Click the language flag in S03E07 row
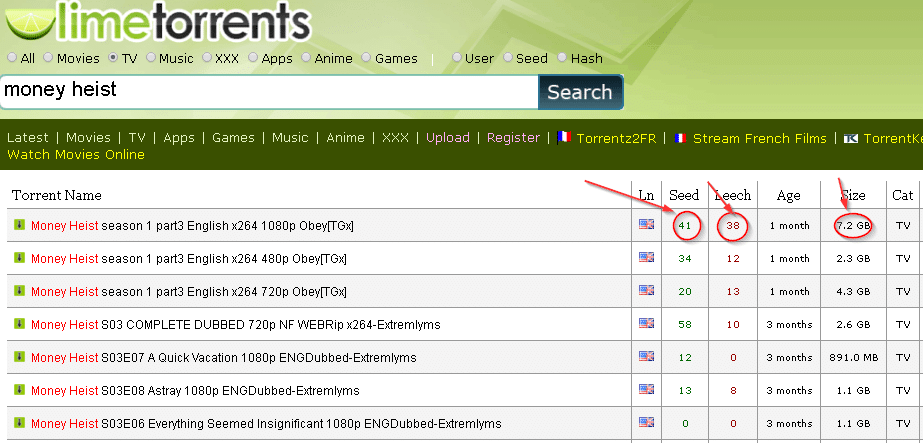The height and width of the screenshot is (443, 923). point(646,356)
